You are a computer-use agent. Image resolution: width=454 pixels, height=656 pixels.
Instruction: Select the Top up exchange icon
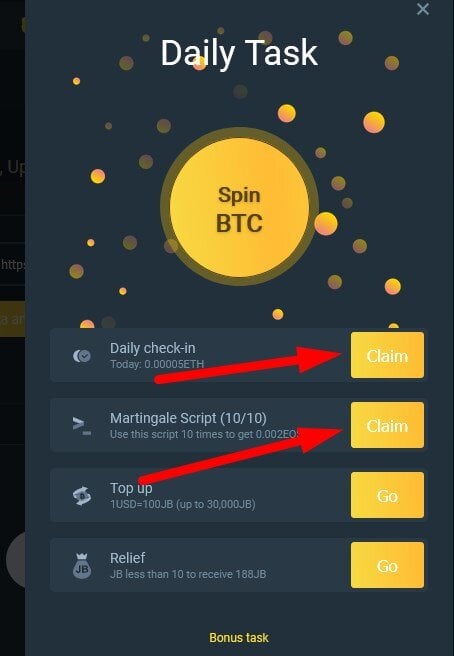(x=82, y=496)
